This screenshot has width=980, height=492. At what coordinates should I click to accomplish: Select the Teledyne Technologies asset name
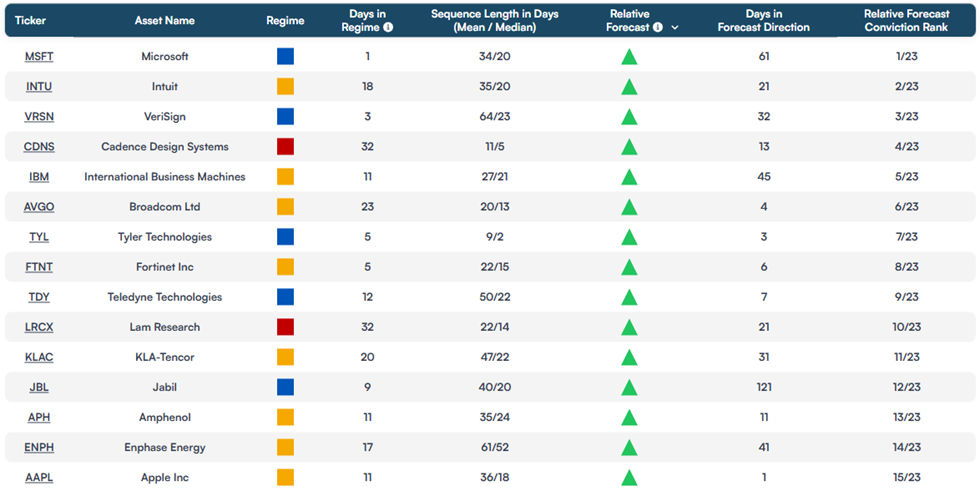click(x=164, y=297)
